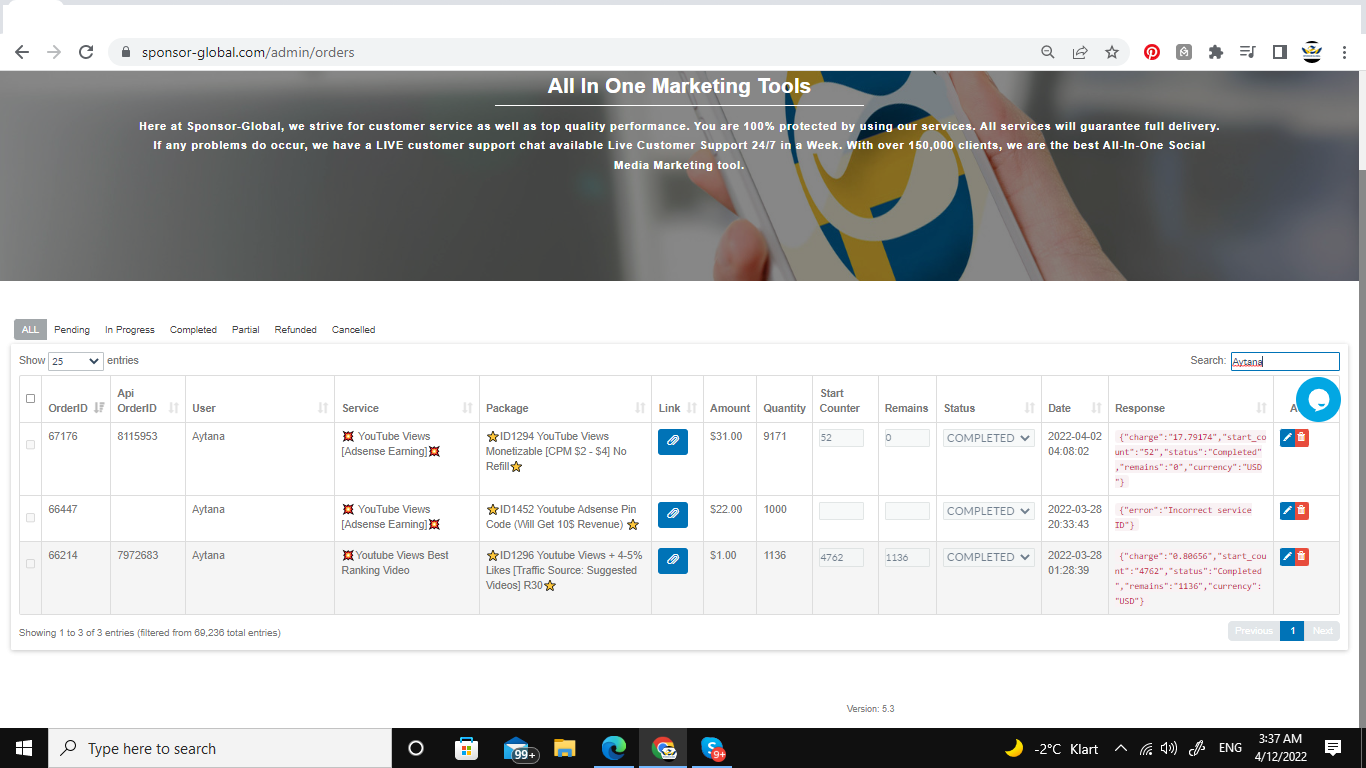Switch to Microsoft Edge on the taskbar
Screen dimensions: 1366x768
coord(614,748)
